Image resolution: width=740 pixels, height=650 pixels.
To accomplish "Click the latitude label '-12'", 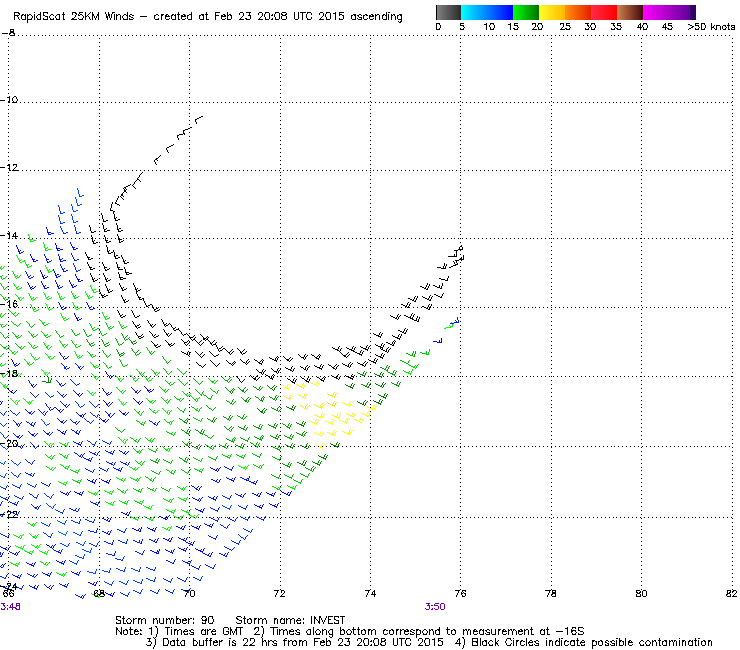I will point(9,168).
